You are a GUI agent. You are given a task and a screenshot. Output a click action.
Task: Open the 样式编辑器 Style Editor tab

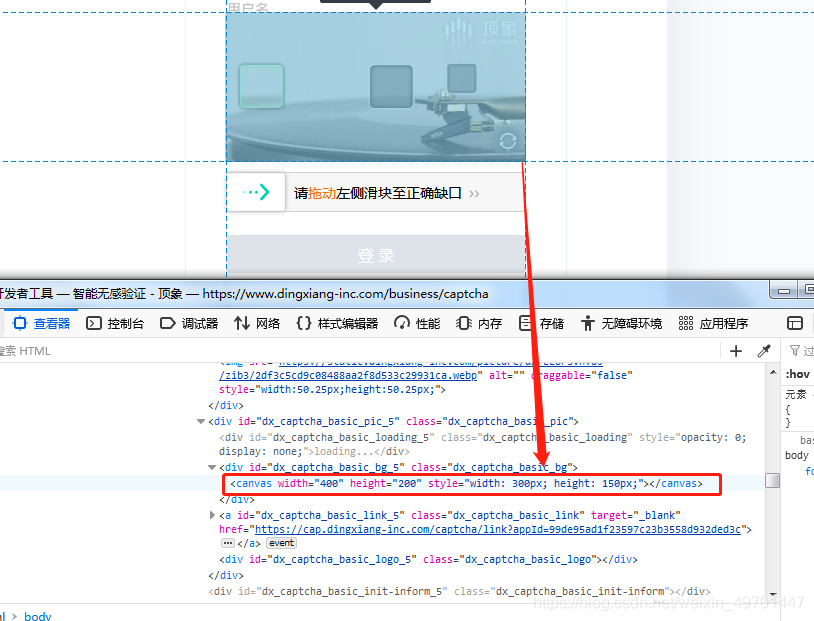coord(337,323)
